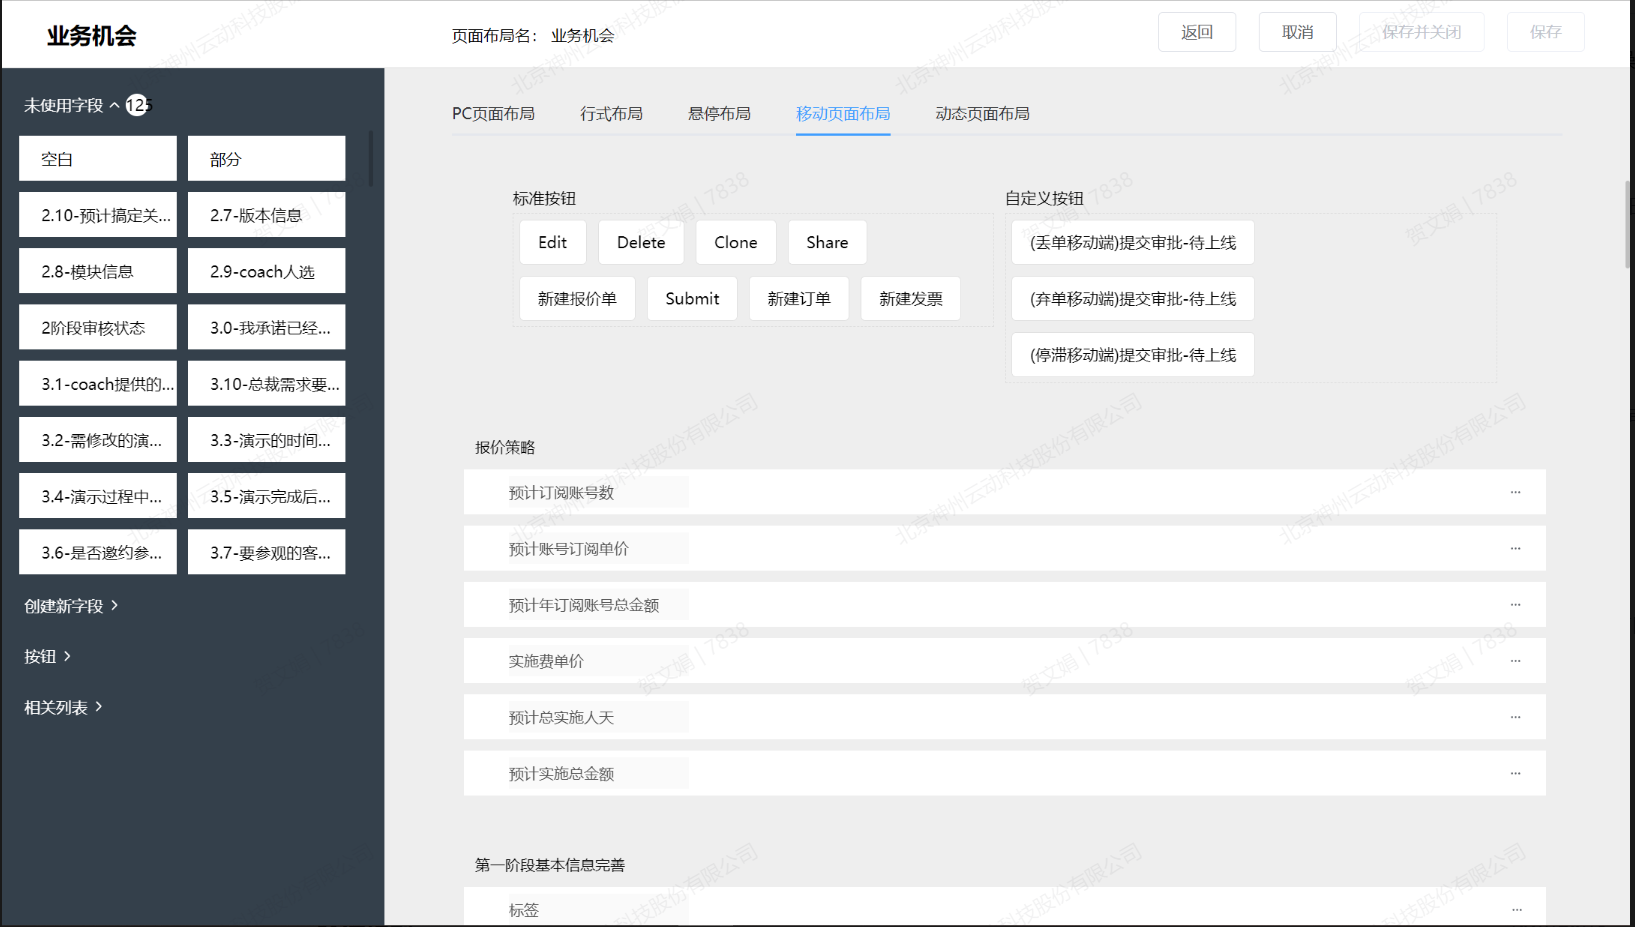Open the 动态页面布局 tab
Image resolution: width=1635 pixels, height=927 pixels.
coord(982,114)
